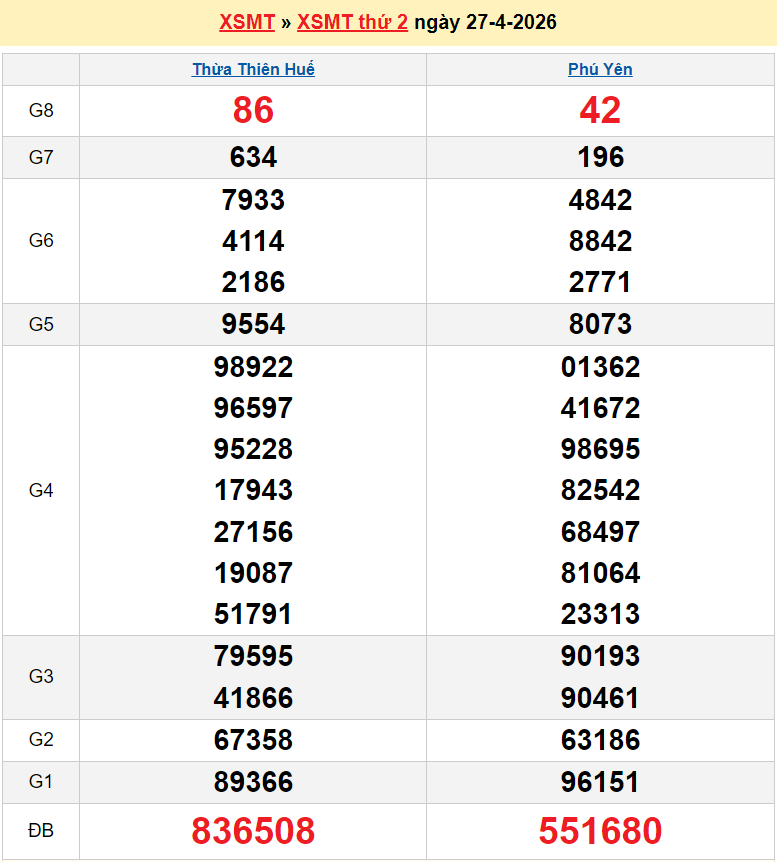
Task: Open the Thừa Thiên Huế column link
Action: tap(253, 69)
